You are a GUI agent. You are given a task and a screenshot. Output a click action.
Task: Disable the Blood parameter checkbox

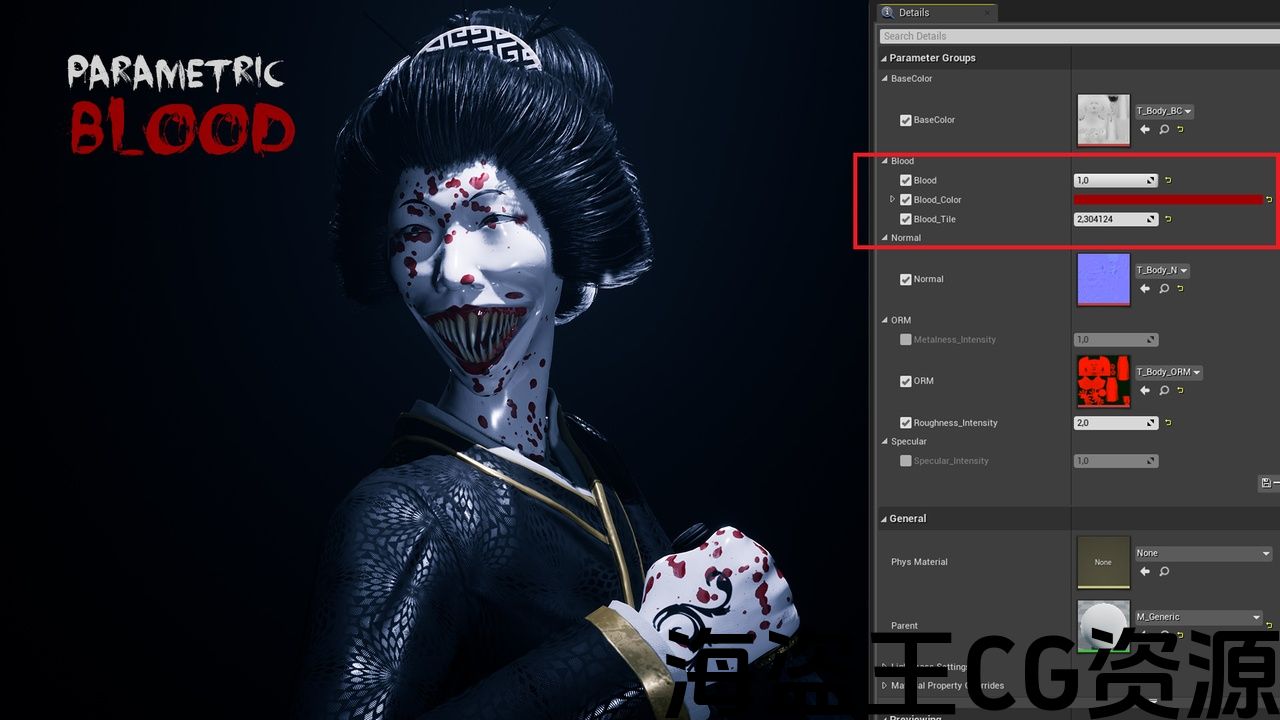tap(906, 181)
